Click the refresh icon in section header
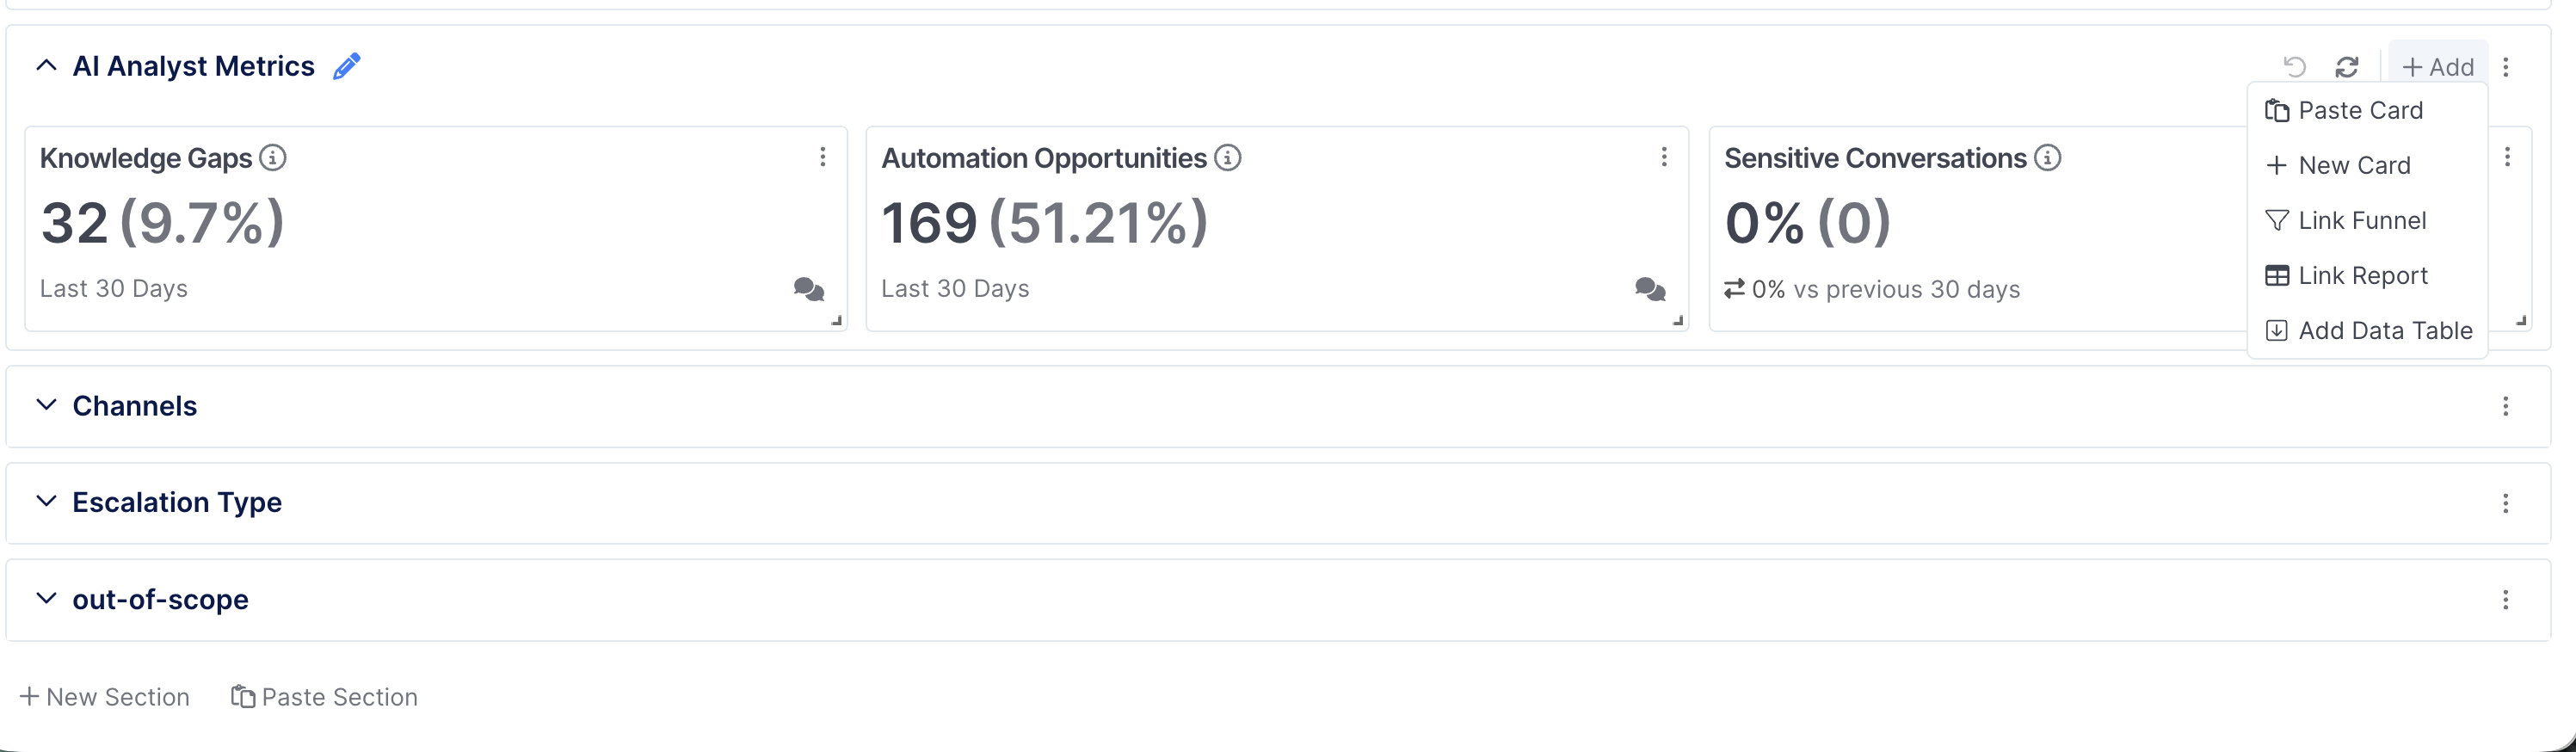 coord(2347,67)
